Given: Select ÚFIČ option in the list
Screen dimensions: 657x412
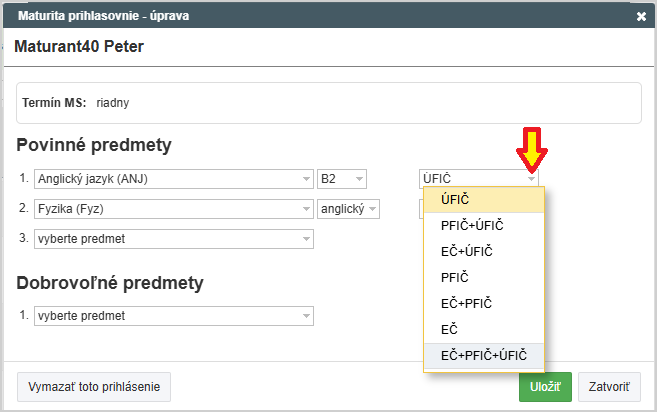Looking at the screenshot, I should pos(484,200).
